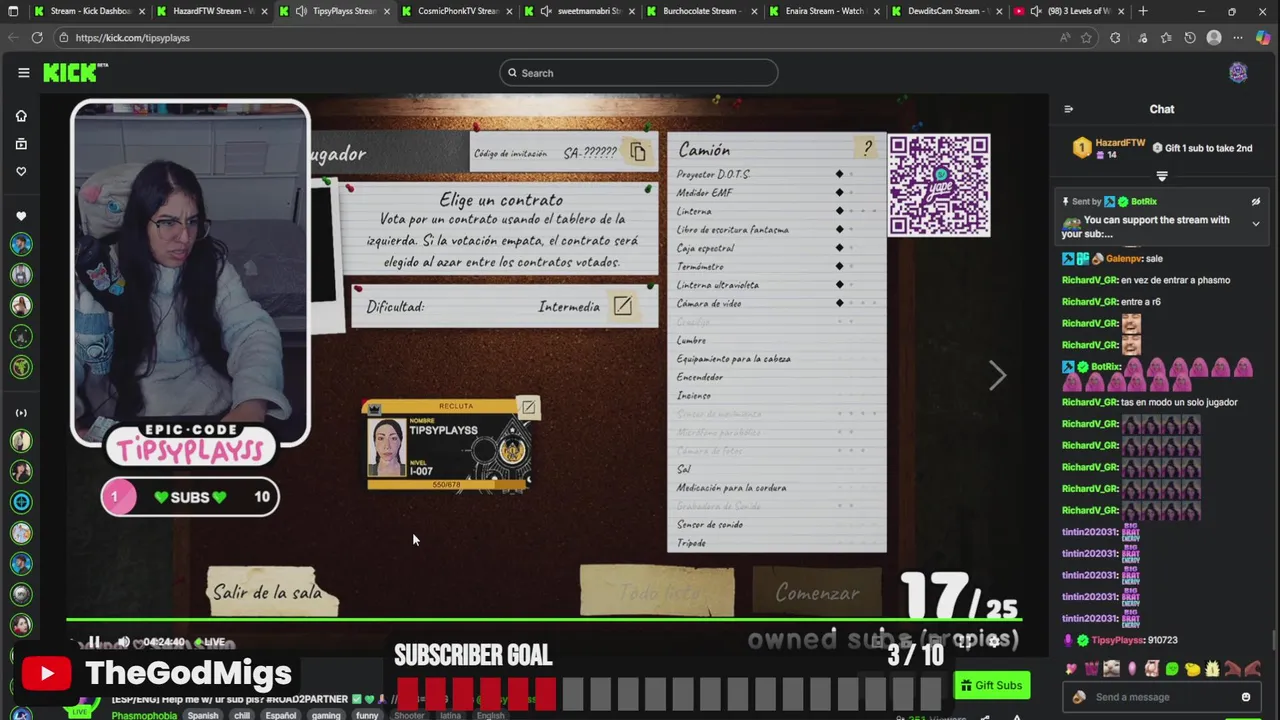Image resolution: width=1280 pixels, height=720 pixels.
Task: Copy the invitation code icon
Action: point(637,152)
